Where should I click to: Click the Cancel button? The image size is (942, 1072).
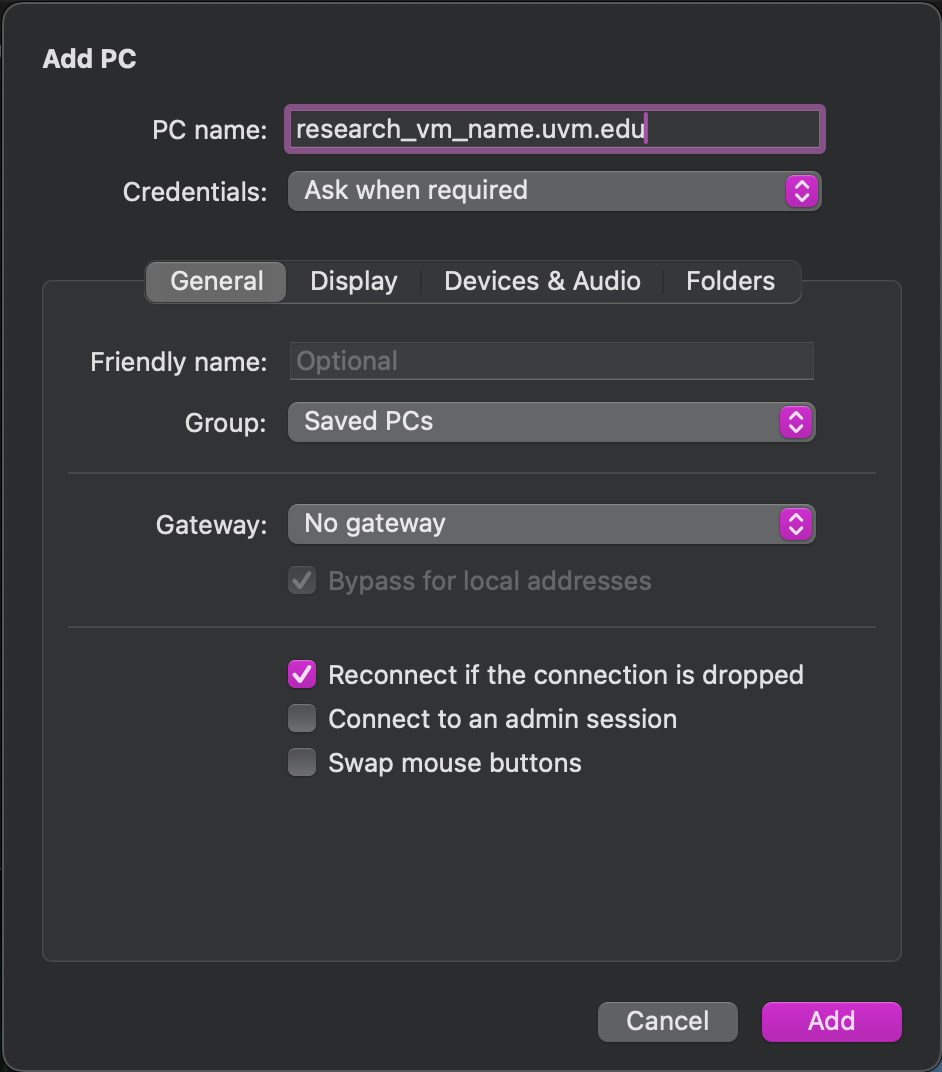[667, 1021]
